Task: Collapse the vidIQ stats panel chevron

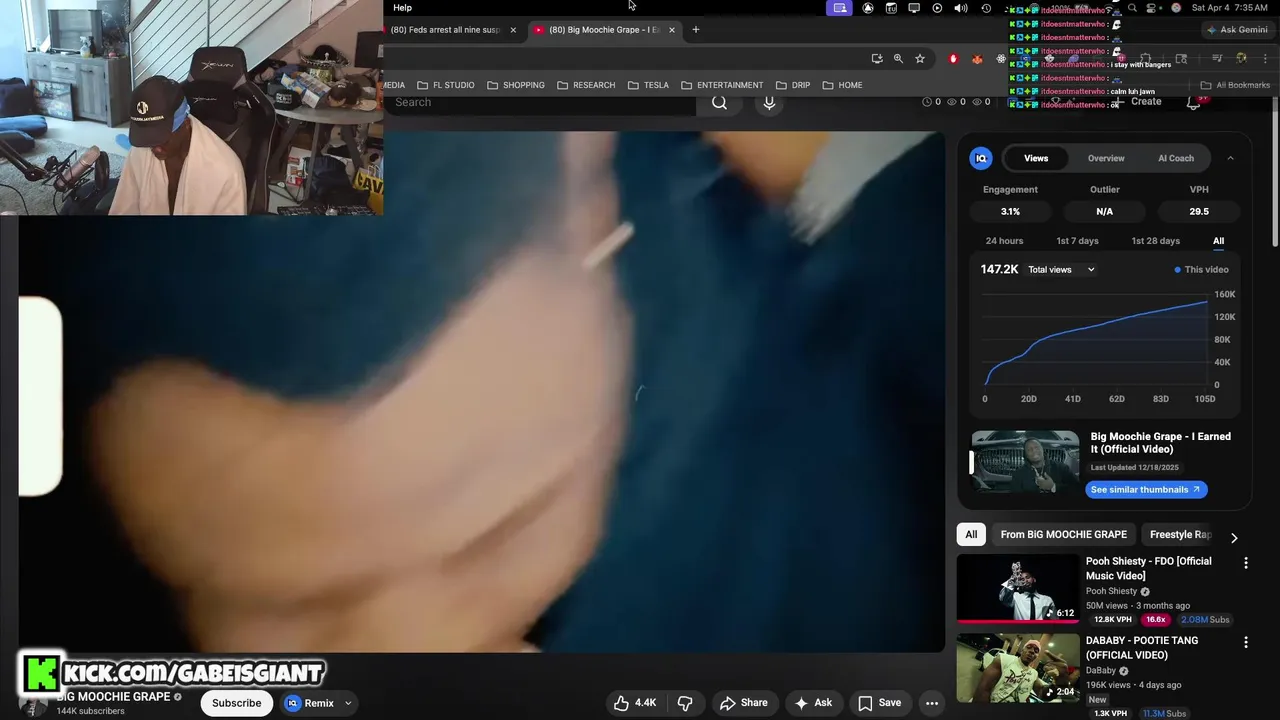Action: coord(1230,158)
